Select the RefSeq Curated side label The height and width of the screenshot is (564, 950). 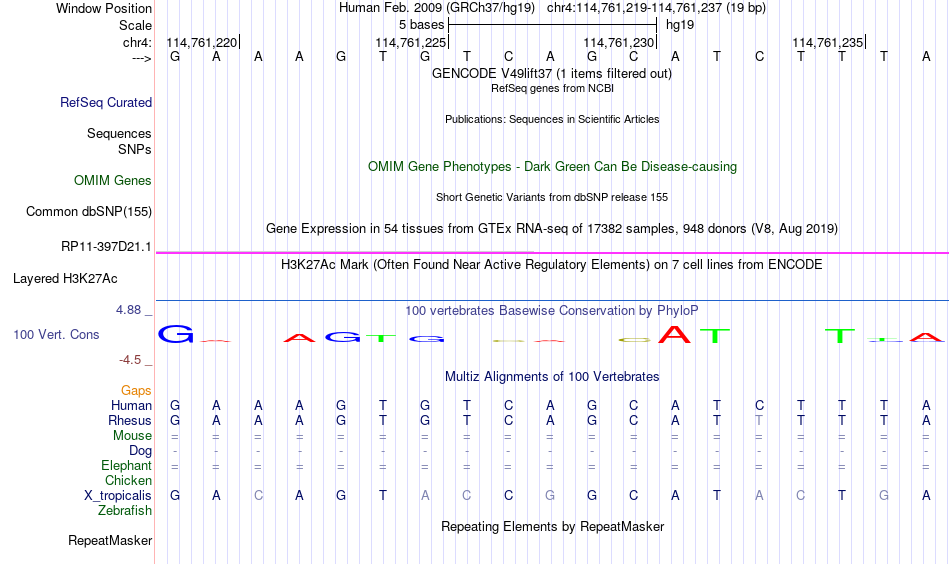pyautogui.click(x=106, y=102)
